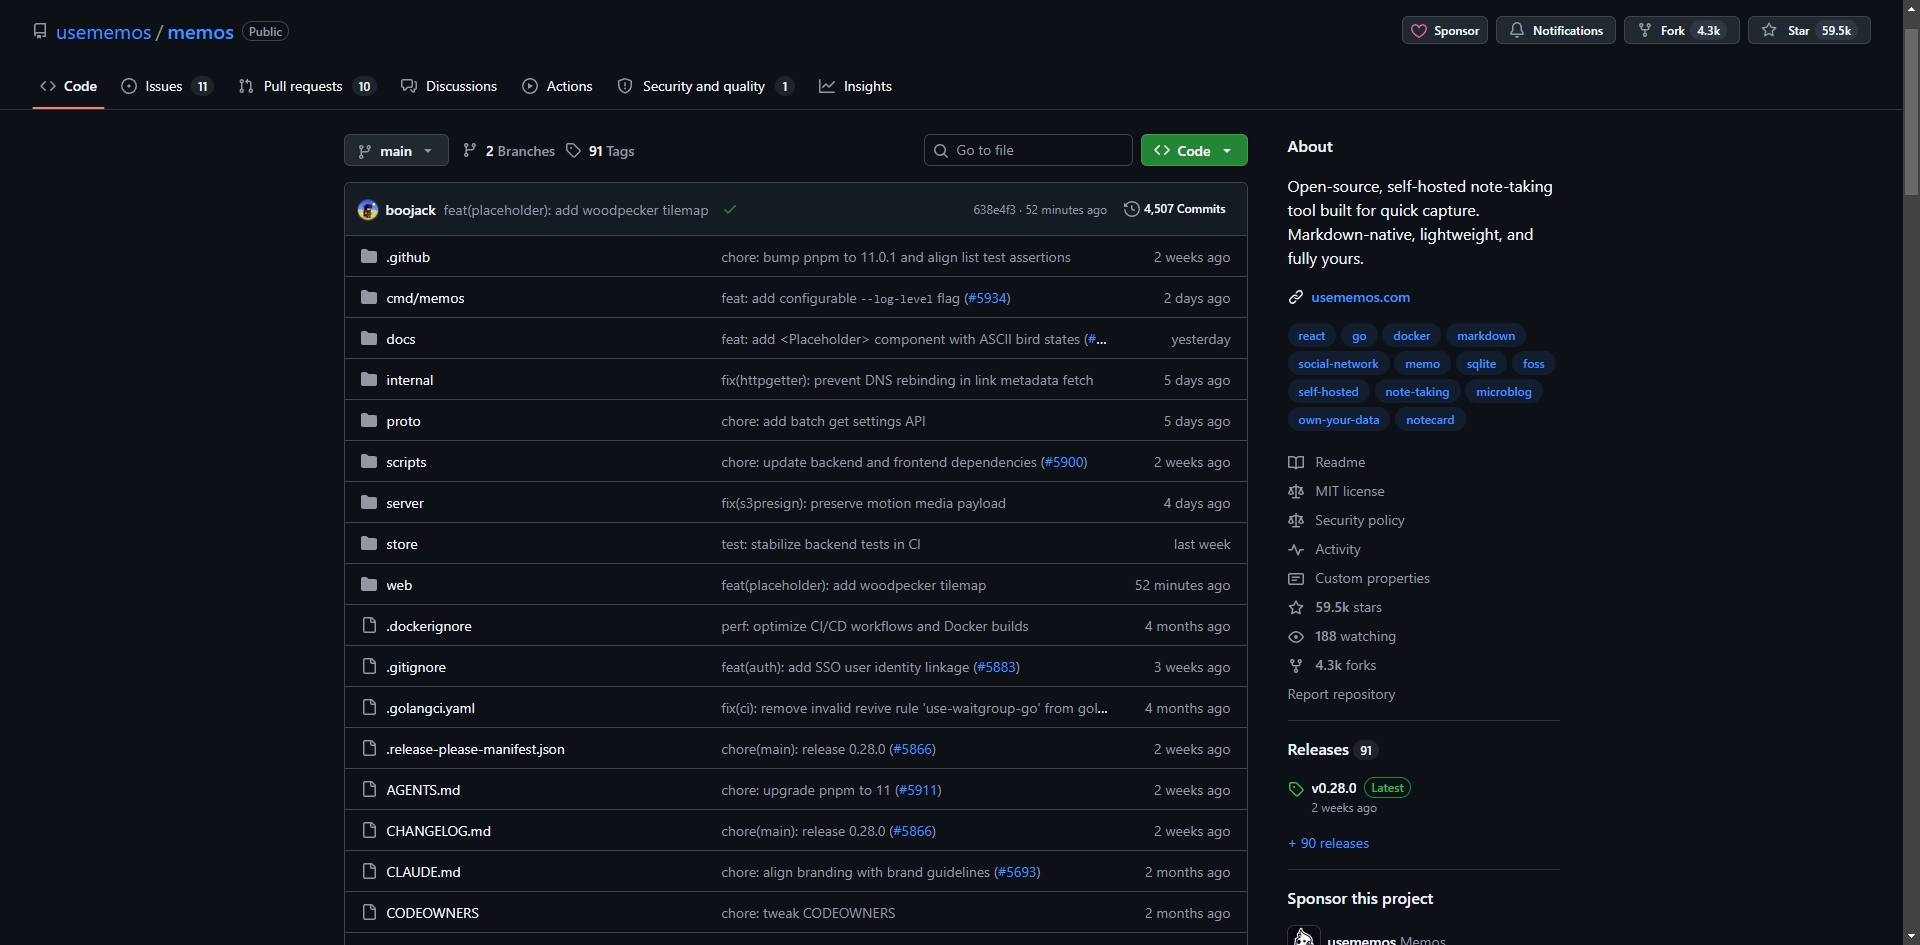
Task: Click the CODEOWNERS file icon
Action: click(369, 913)
